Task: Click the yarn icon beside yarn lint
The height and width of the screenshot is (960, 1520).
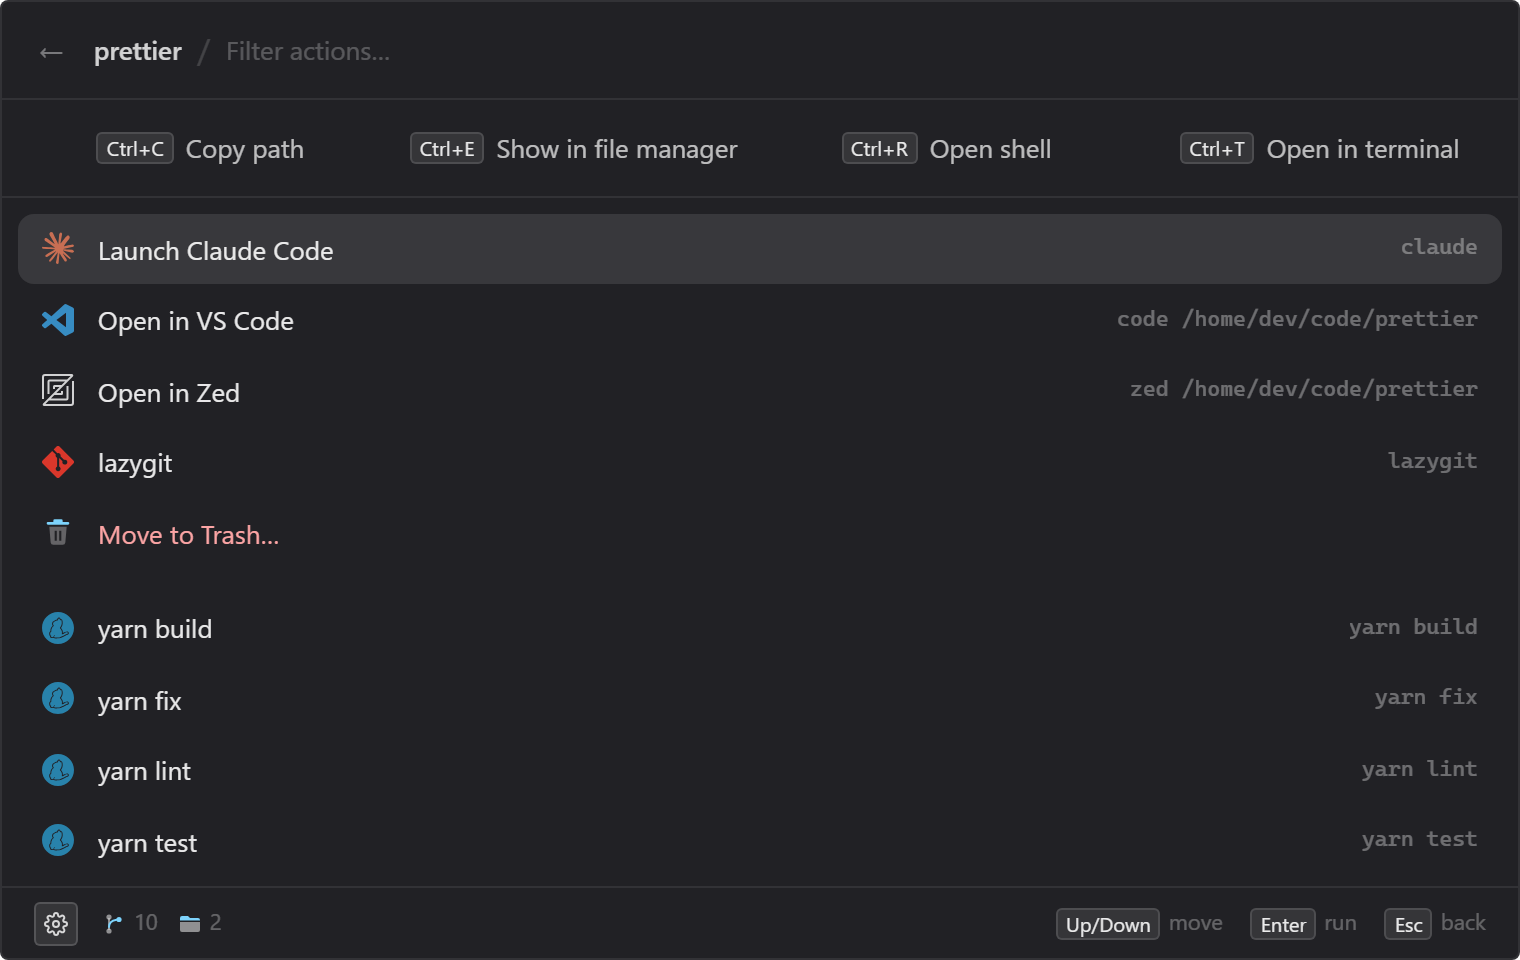Action: 58,770
